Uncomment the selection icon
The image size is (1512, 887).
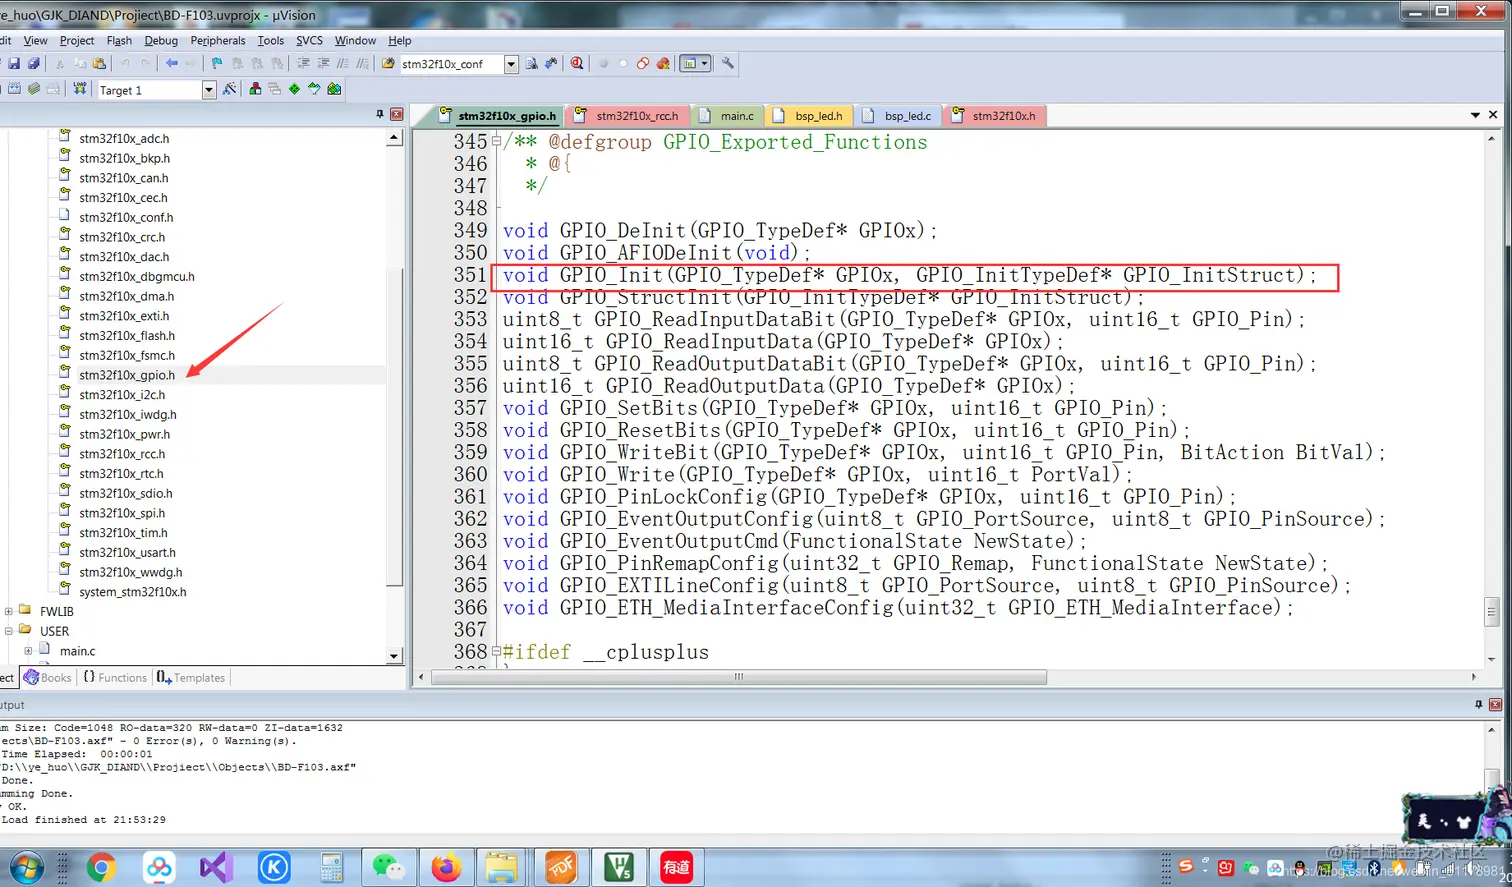pyautogui.click(x=362, y=63)
